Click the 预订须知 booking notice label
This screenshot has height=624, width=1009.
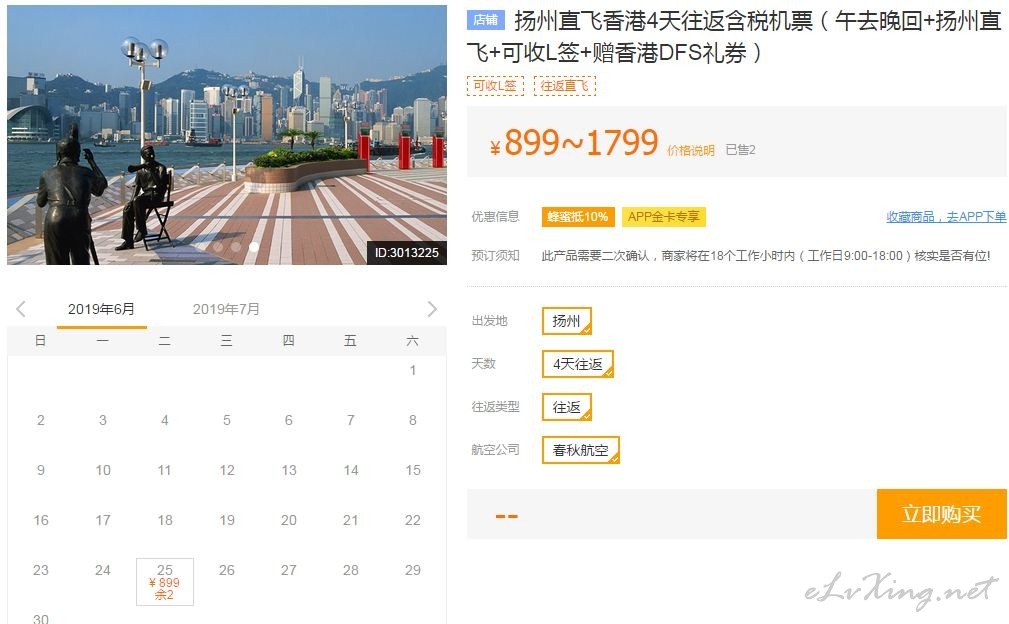(495, 255)
